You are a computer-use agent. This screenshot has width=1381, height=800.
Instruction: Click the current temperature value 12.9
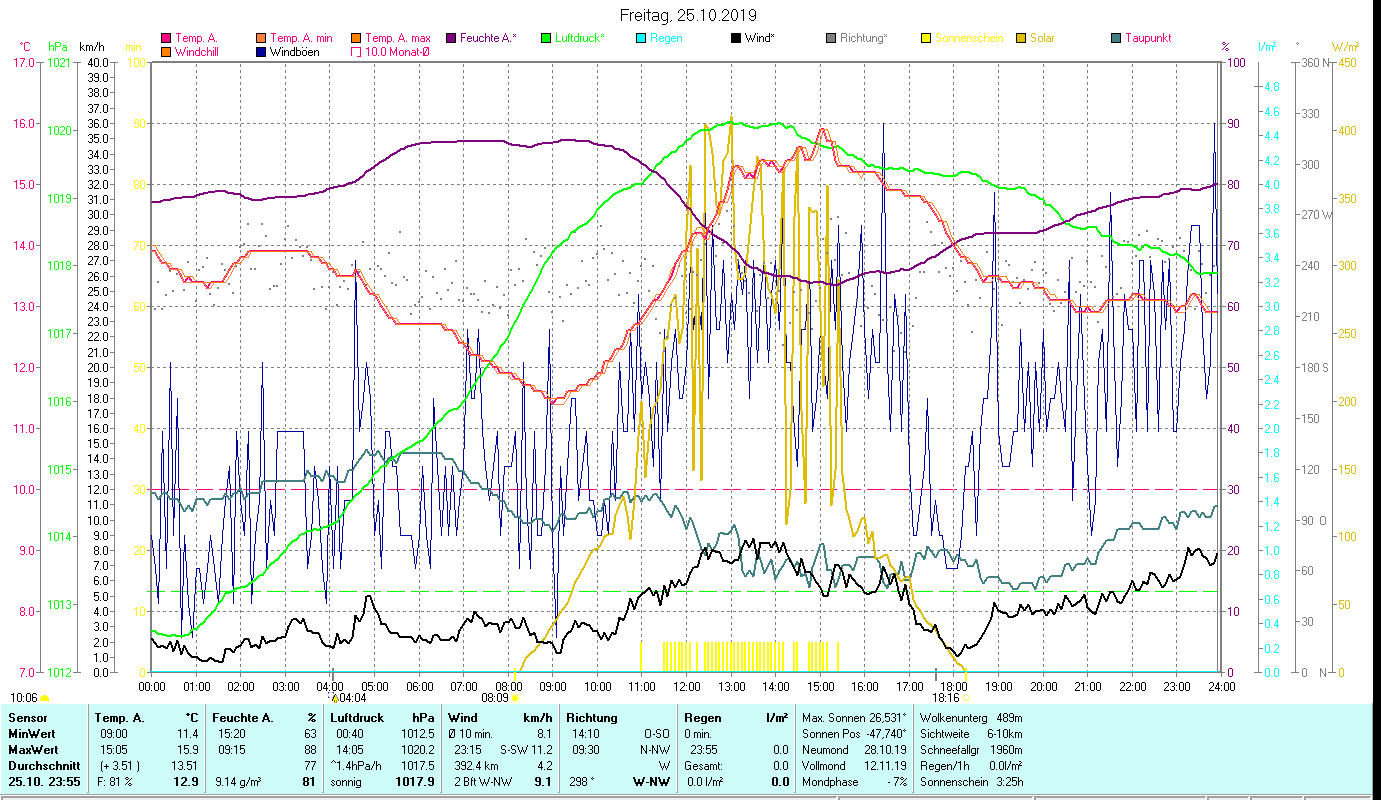click(x=187, y=782)
